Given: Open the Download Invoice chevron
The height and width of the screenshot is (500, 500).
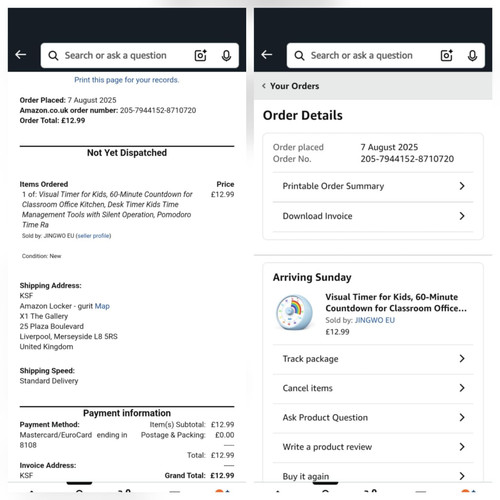Looking at the screenshot, I should 462,216.
